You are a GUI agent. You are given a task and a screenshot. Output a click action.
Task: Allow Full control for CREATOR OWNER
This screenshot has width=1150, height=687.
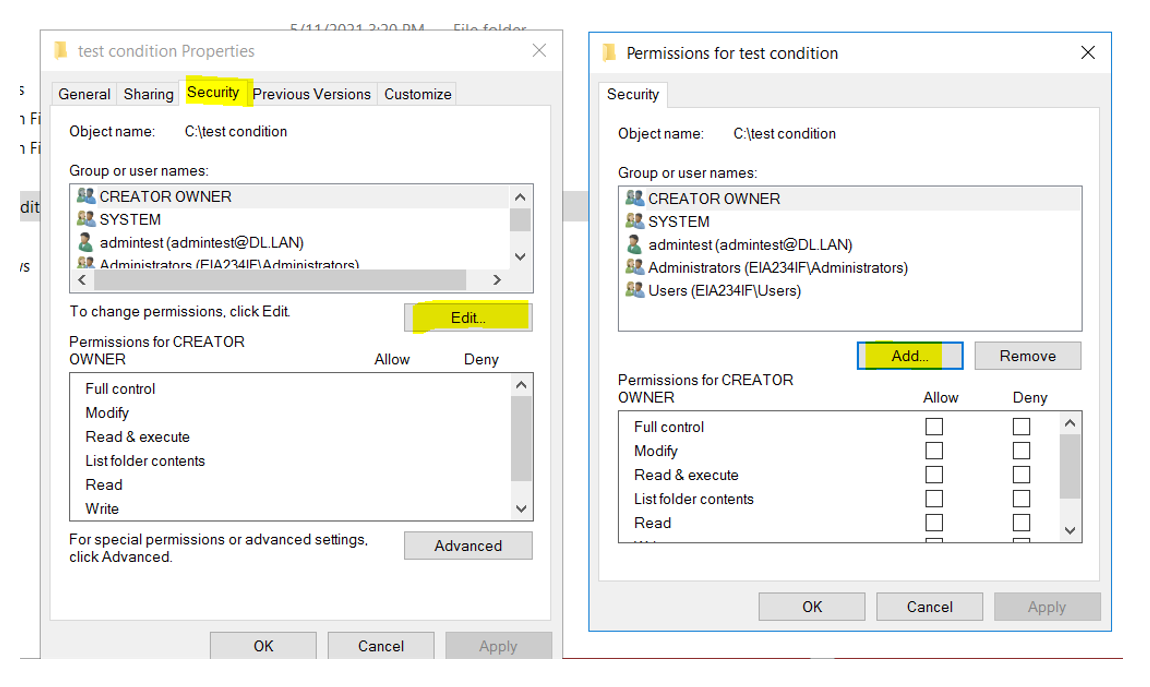[932, 426]
